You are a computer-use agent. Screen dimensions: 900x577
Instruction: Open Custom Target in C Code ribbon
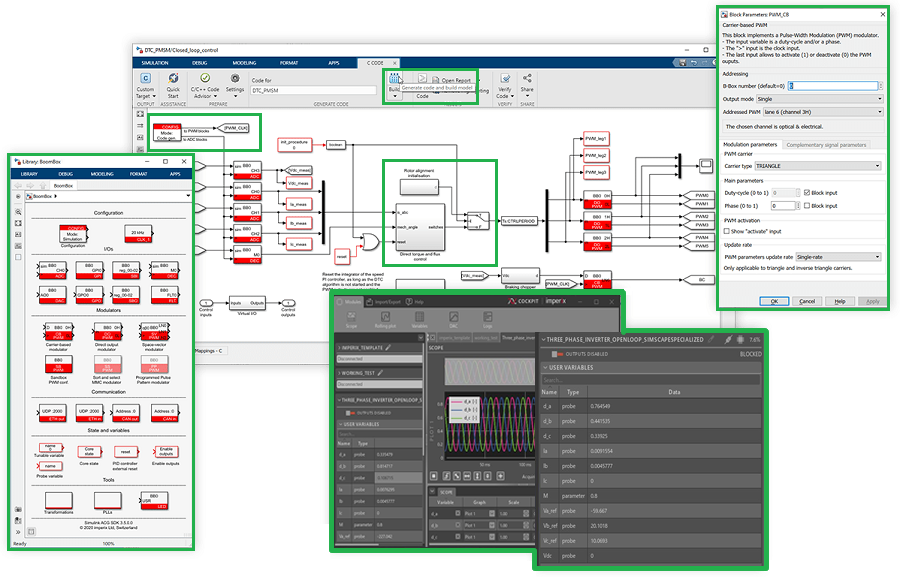point(145,85)
